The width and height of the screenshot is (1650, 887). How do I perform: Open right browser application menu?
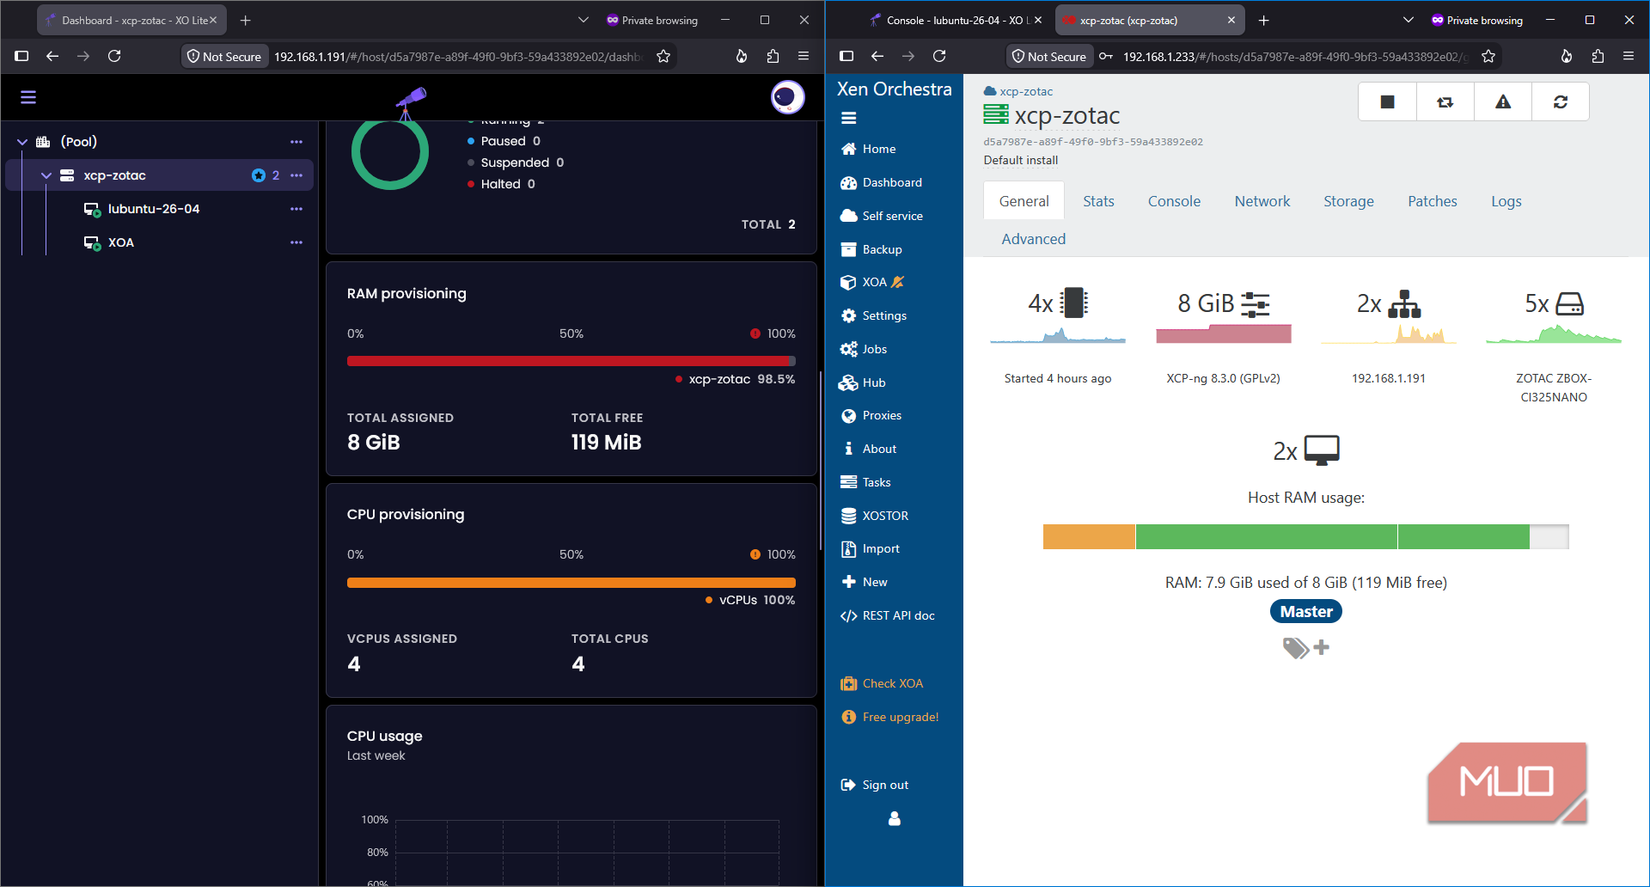pyautogui.click(x=1628, y=56)
